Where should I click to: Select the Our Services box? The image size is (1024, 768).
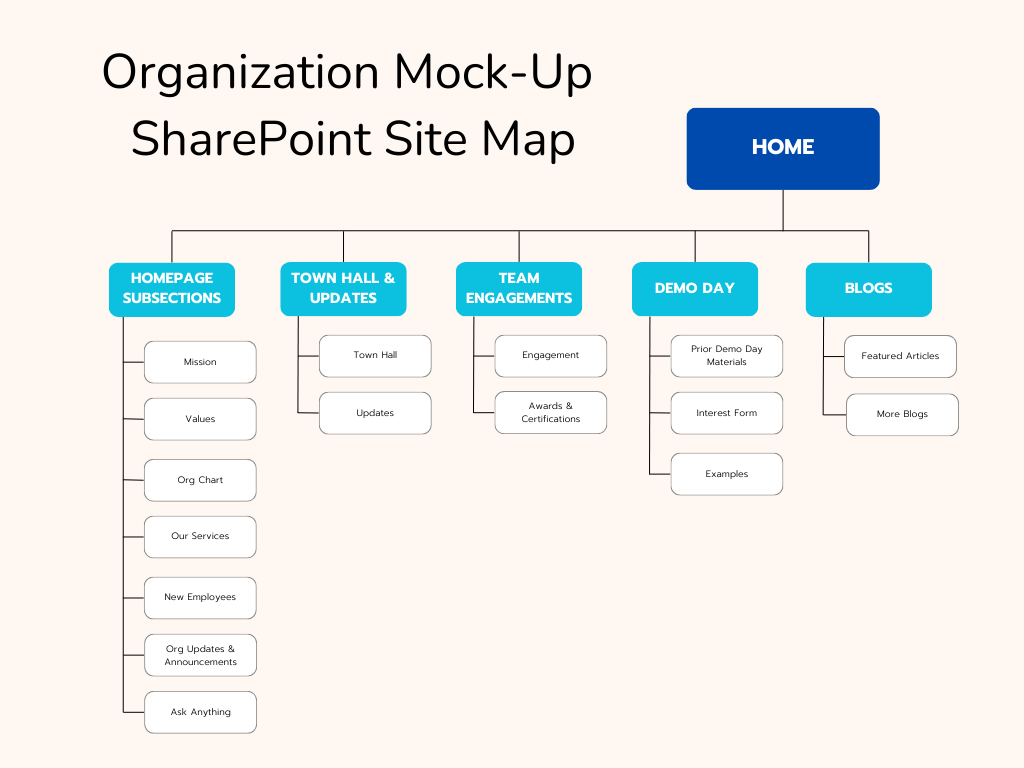200,537
